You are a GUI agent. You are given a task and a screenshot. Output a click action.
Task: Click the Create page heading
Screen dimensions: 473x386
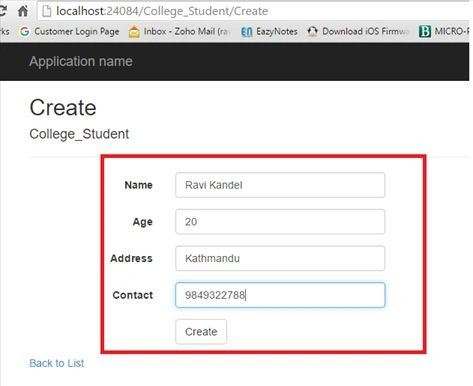tap(63, 108)
